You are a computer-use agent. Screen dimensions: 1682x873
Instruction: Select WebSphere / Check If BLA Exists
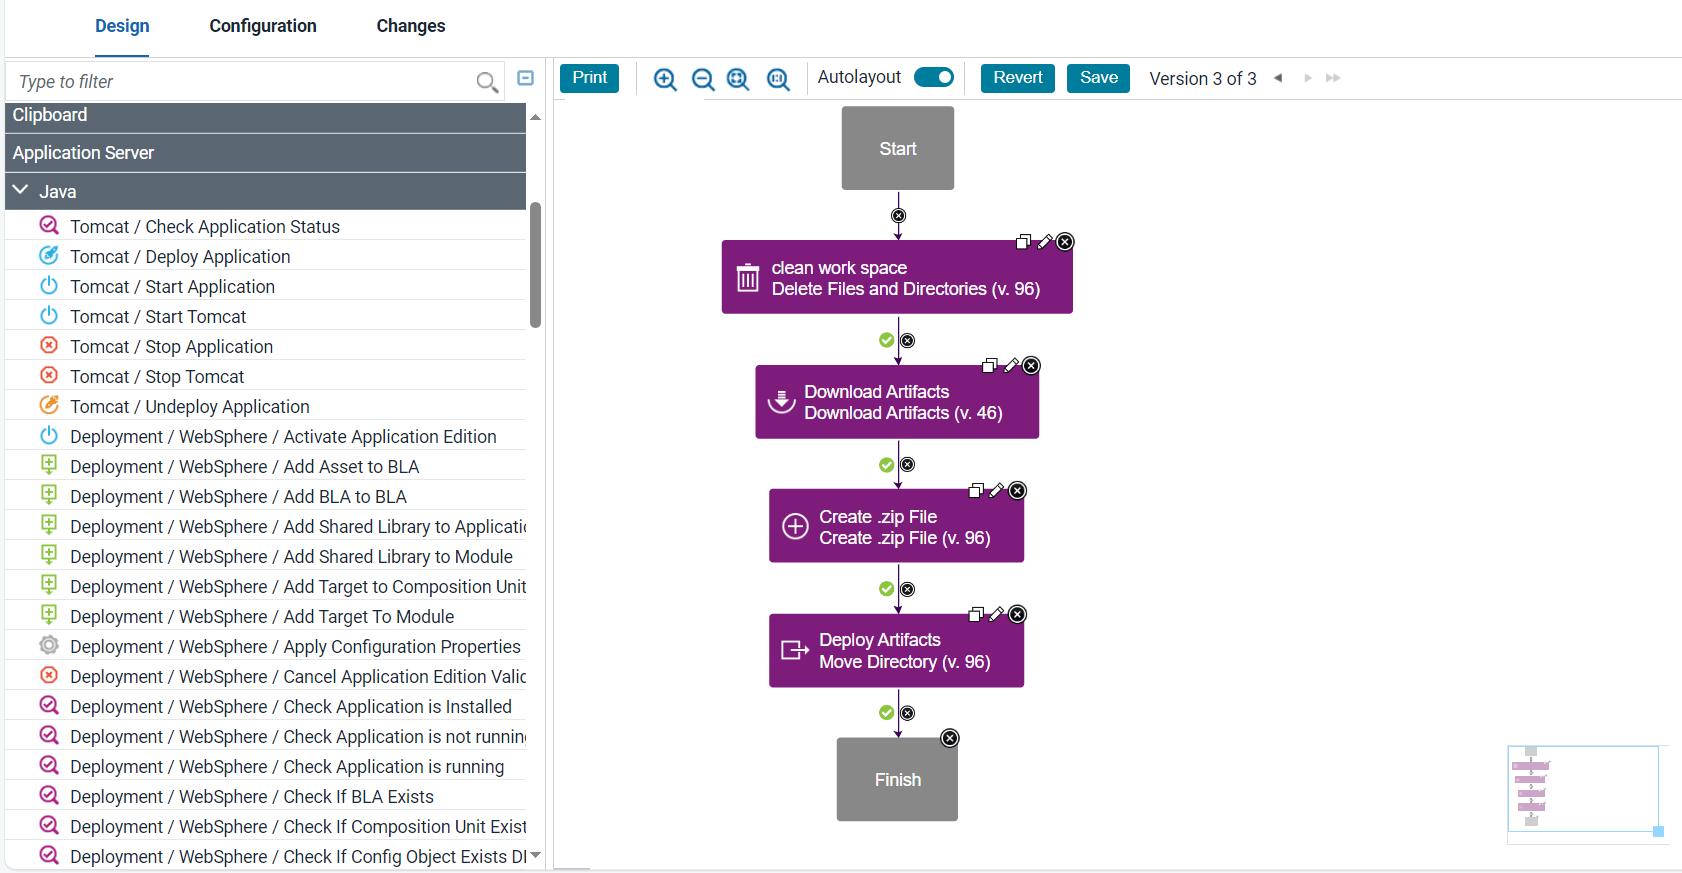(x=252, y=797)
